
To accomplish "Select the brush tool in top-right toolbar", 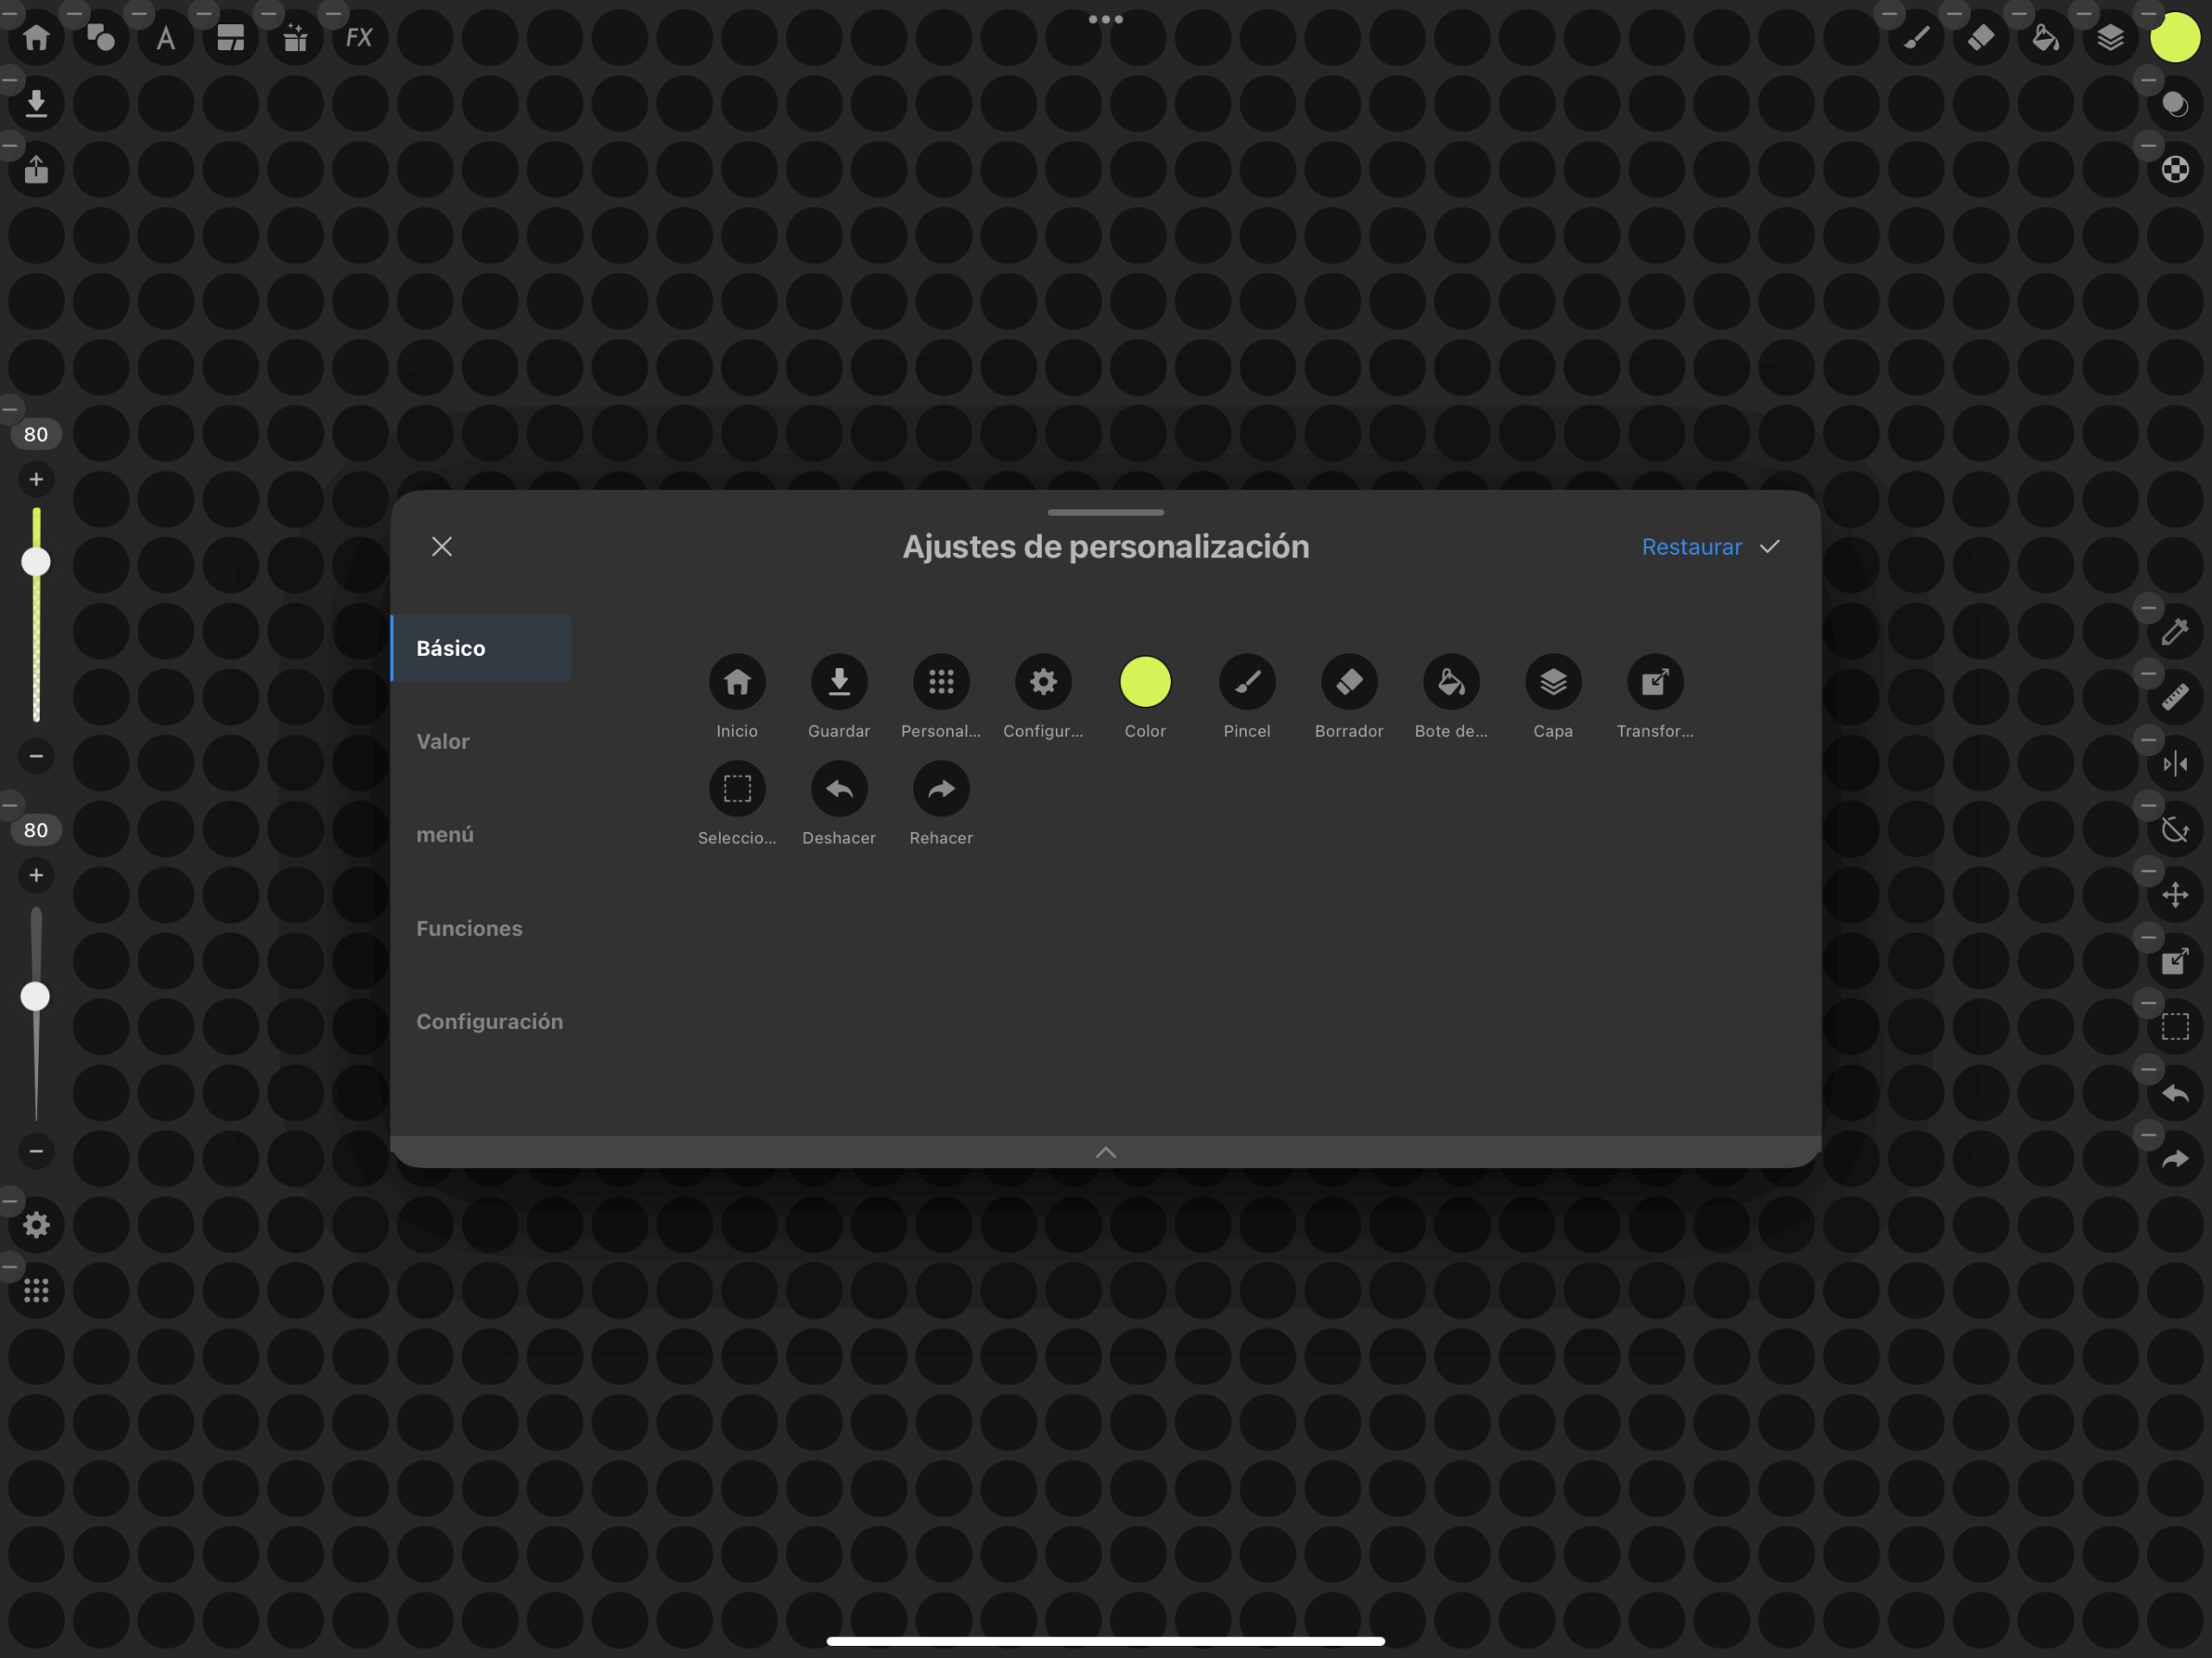I will coord(1916,38).
